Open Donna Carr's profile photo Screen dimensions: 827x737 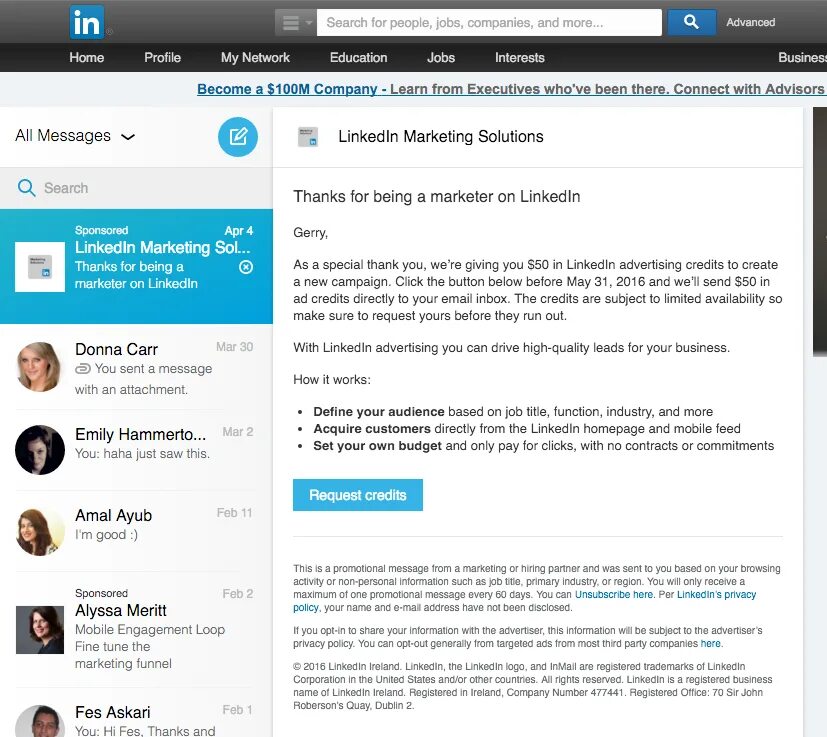(x=39, y=367)
